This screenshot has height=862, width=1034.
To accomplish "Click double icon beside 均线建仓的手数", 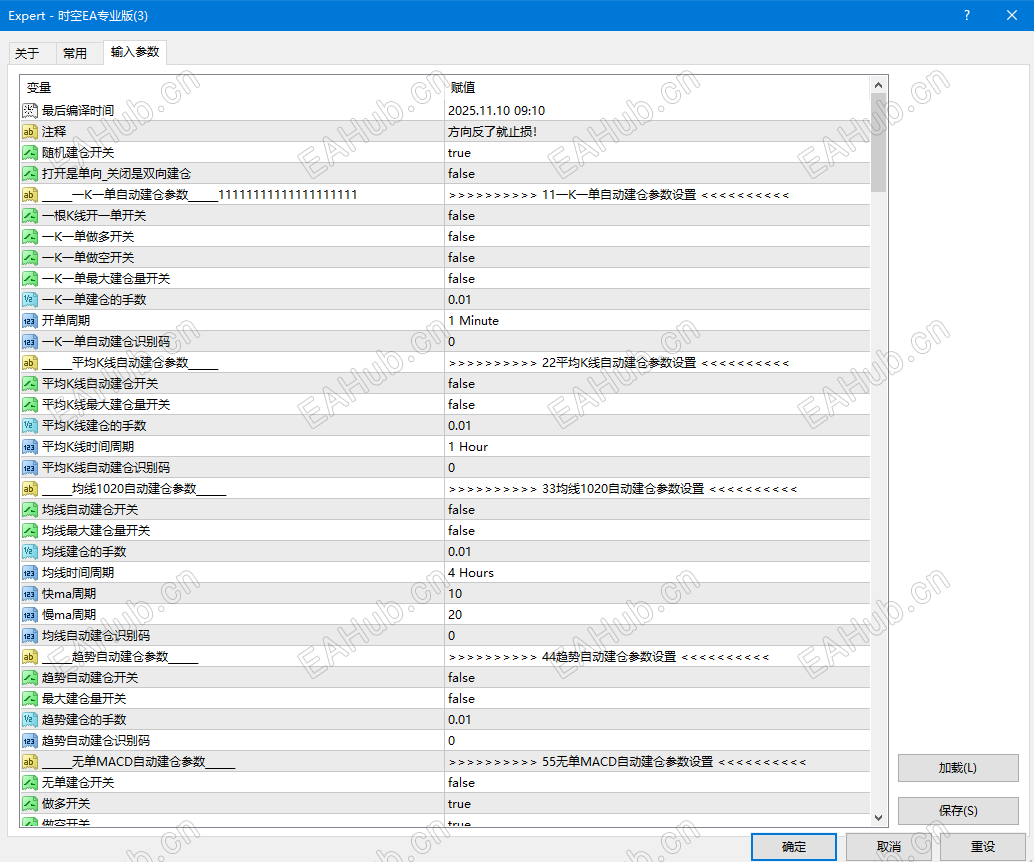I will 30,552.
